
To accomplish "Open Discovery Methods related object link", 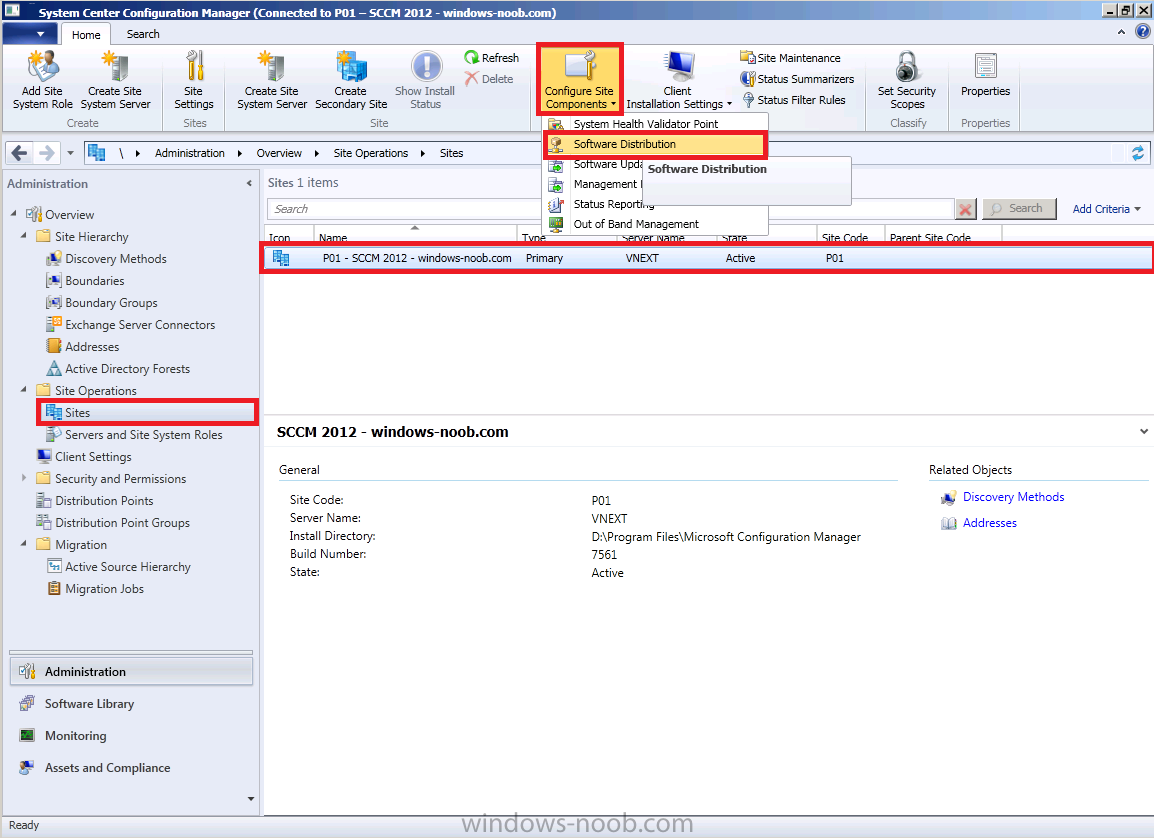I will 1013,497.
